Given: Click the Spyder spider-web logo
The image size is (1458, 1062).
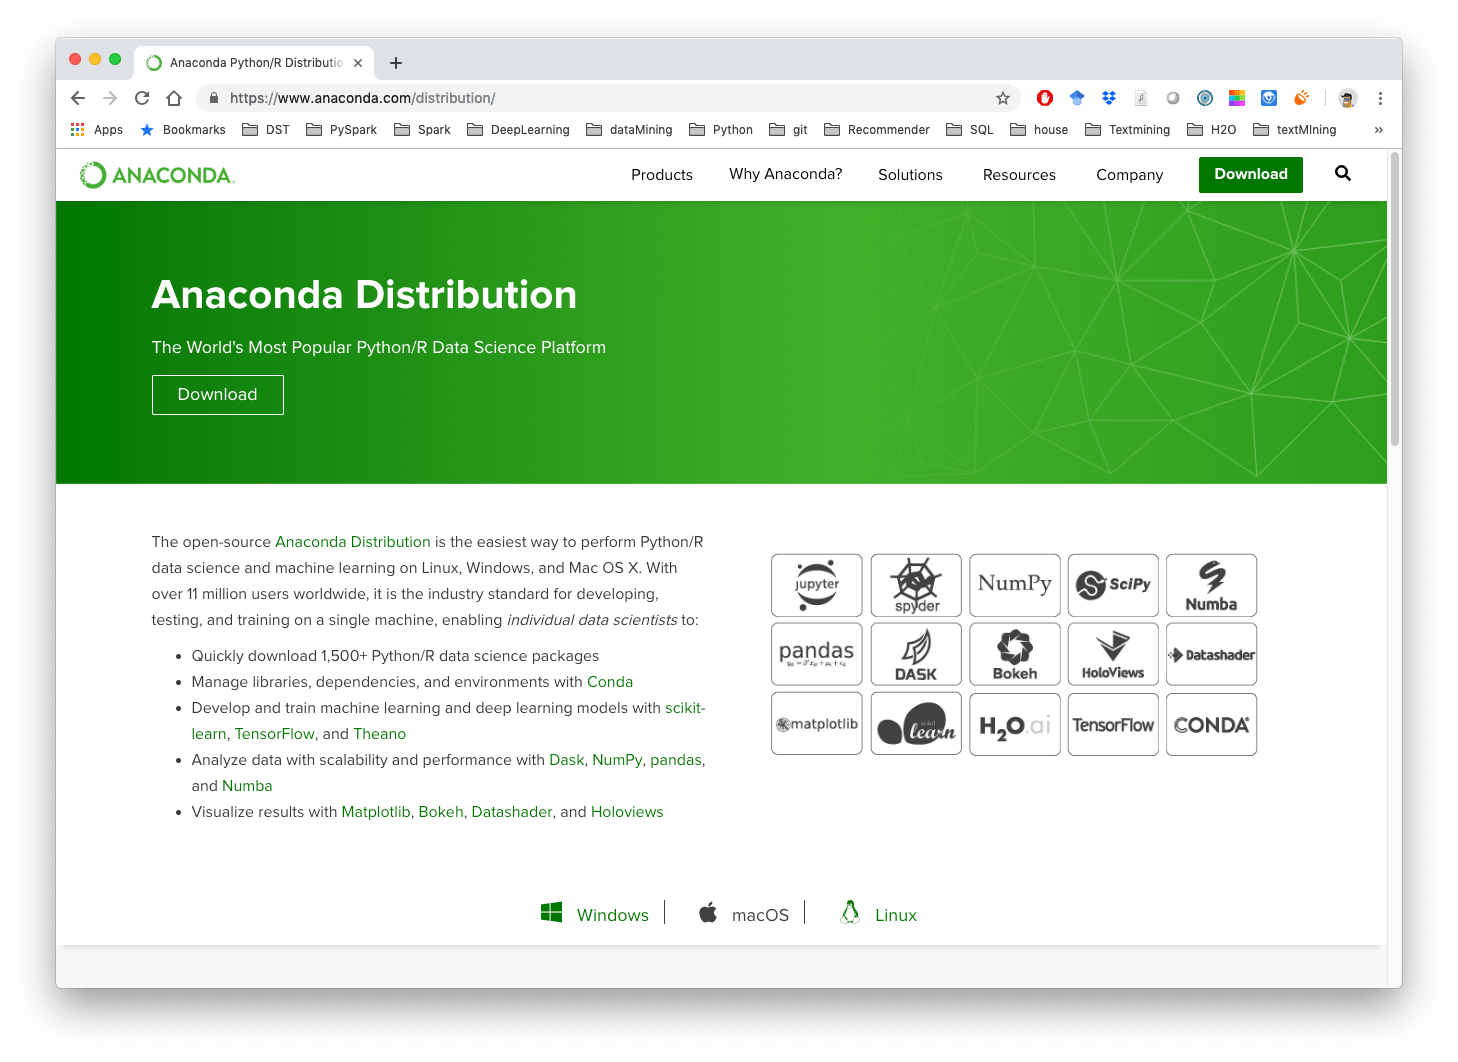Looking at the screenshot, I should pyautogui.click(x=915, y=585).
